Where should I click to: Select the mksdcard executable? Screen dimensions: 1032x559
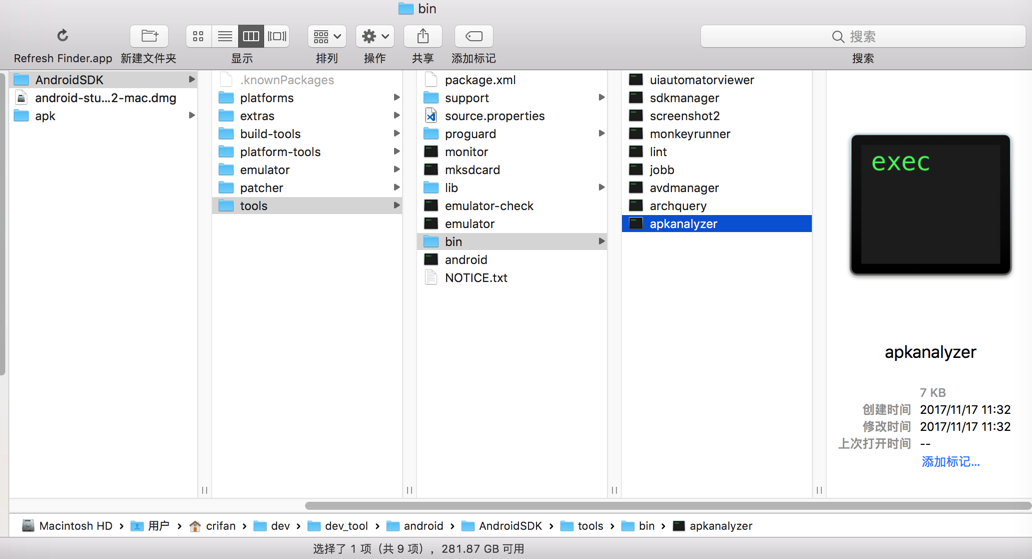[512, 170]
